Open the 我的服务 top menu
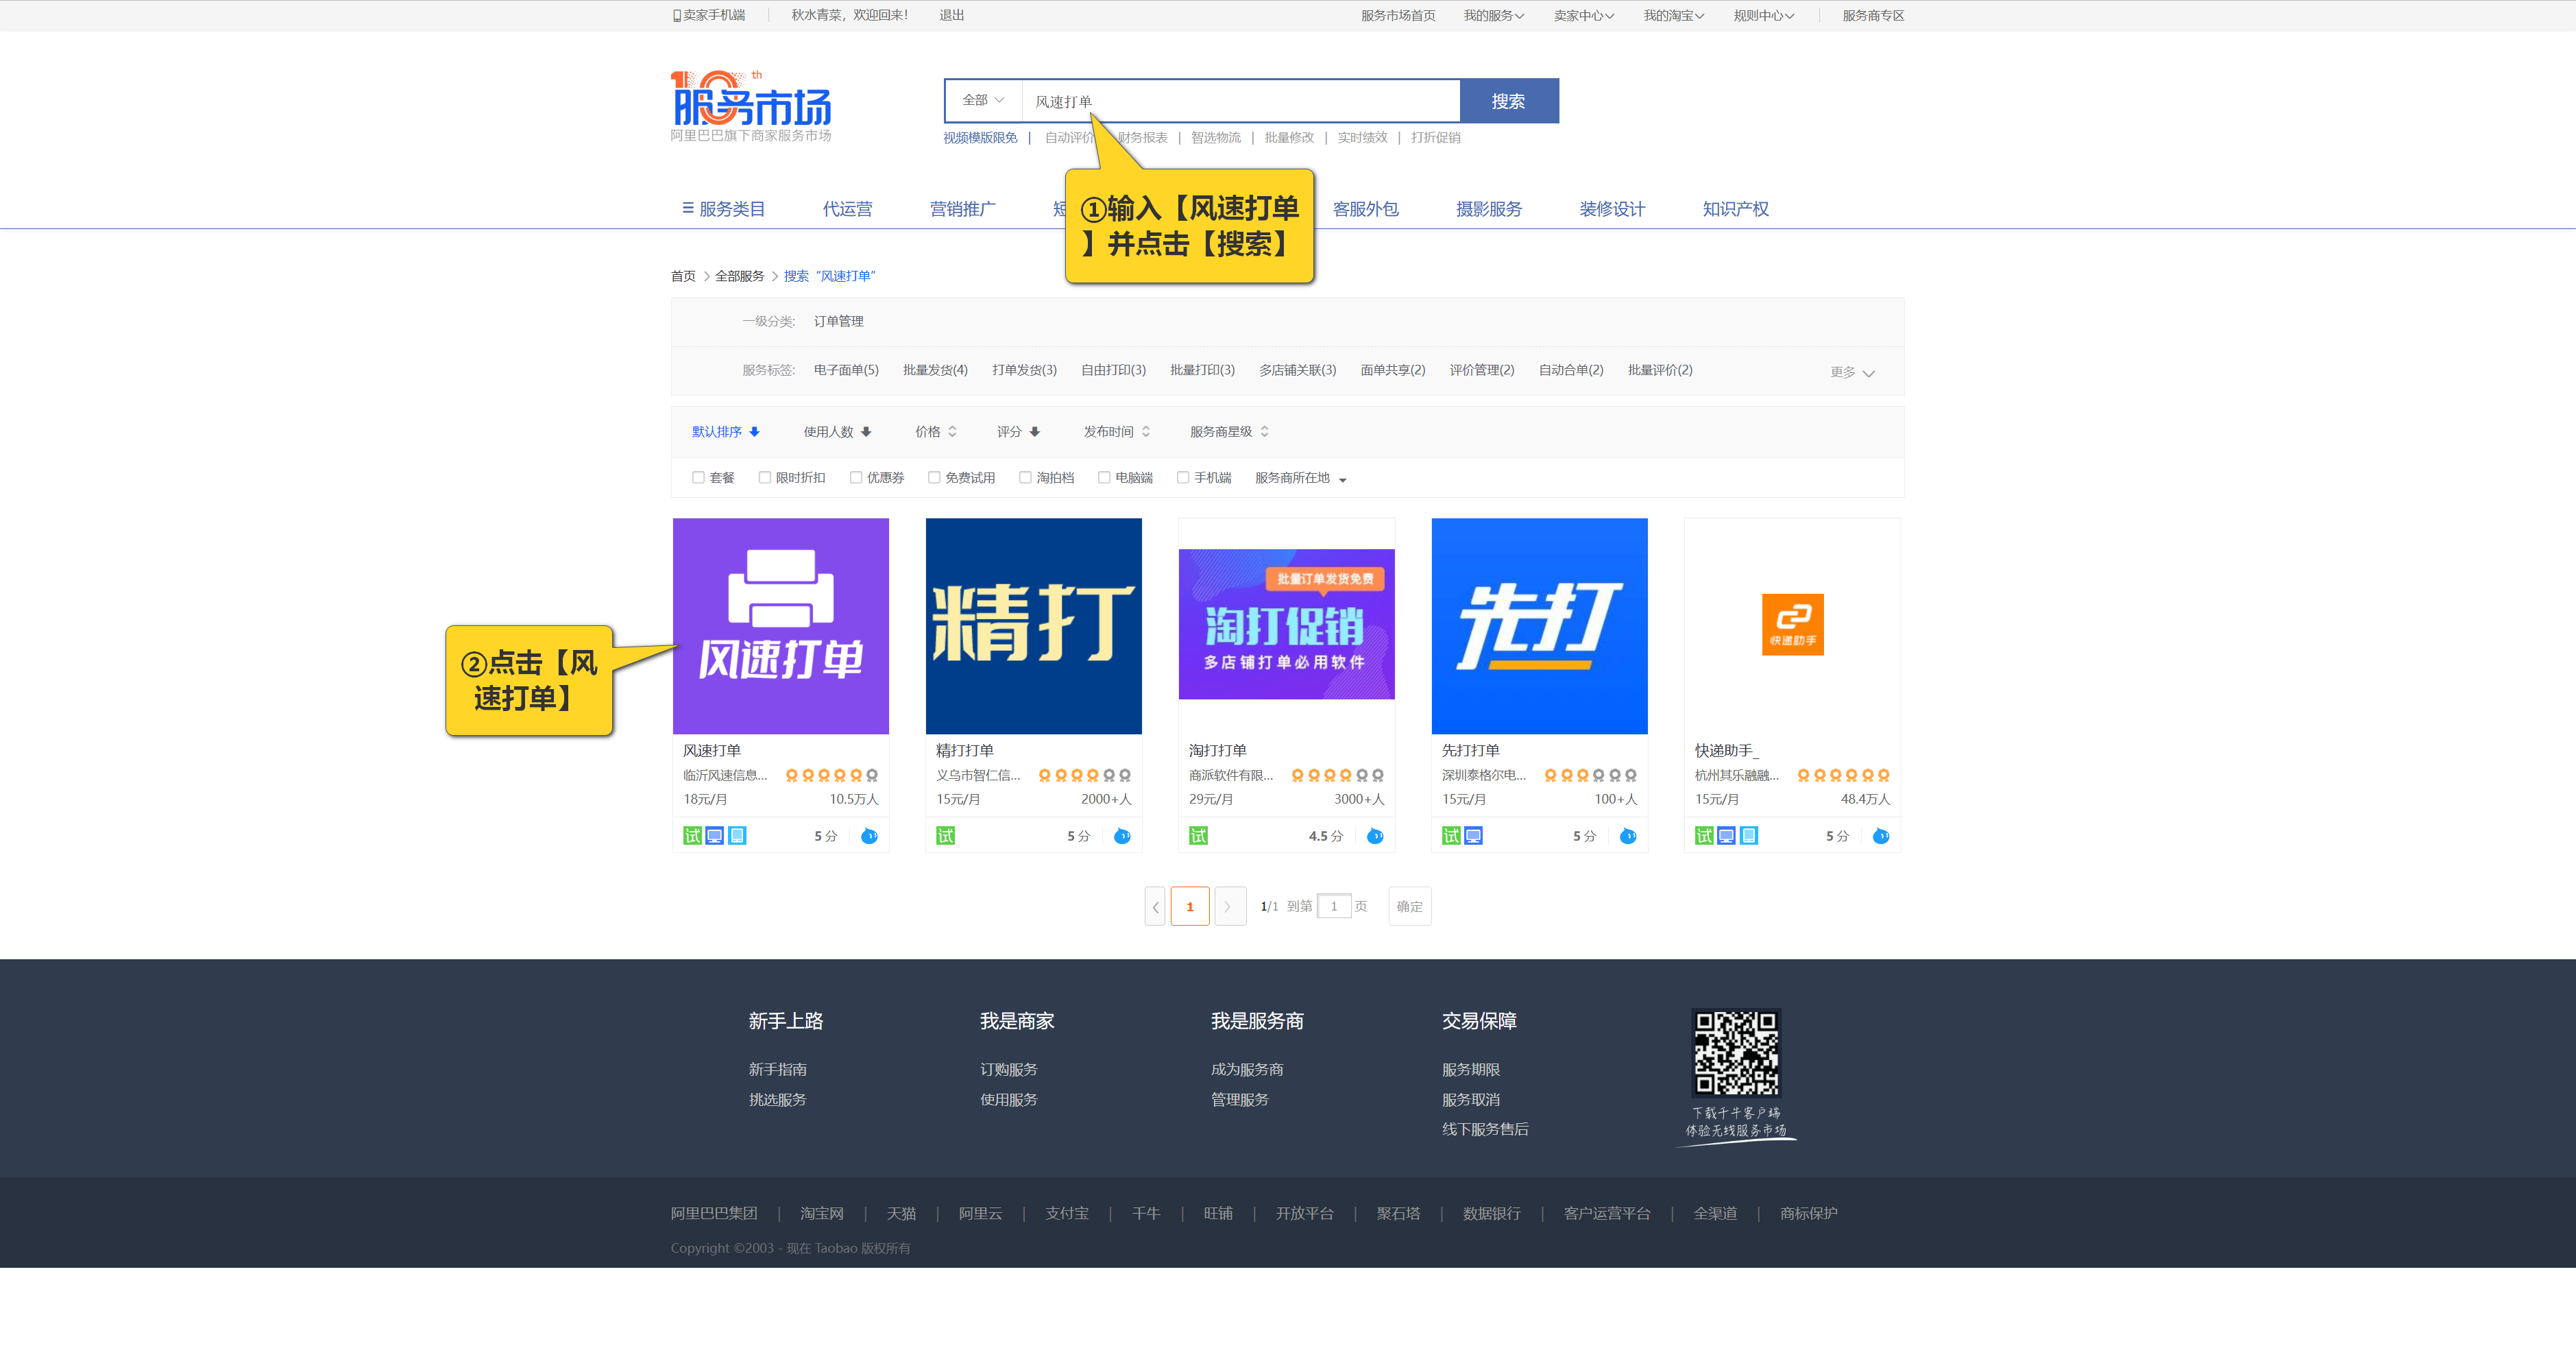Screen dimensions: 2576x1359 coord(1493,15)
